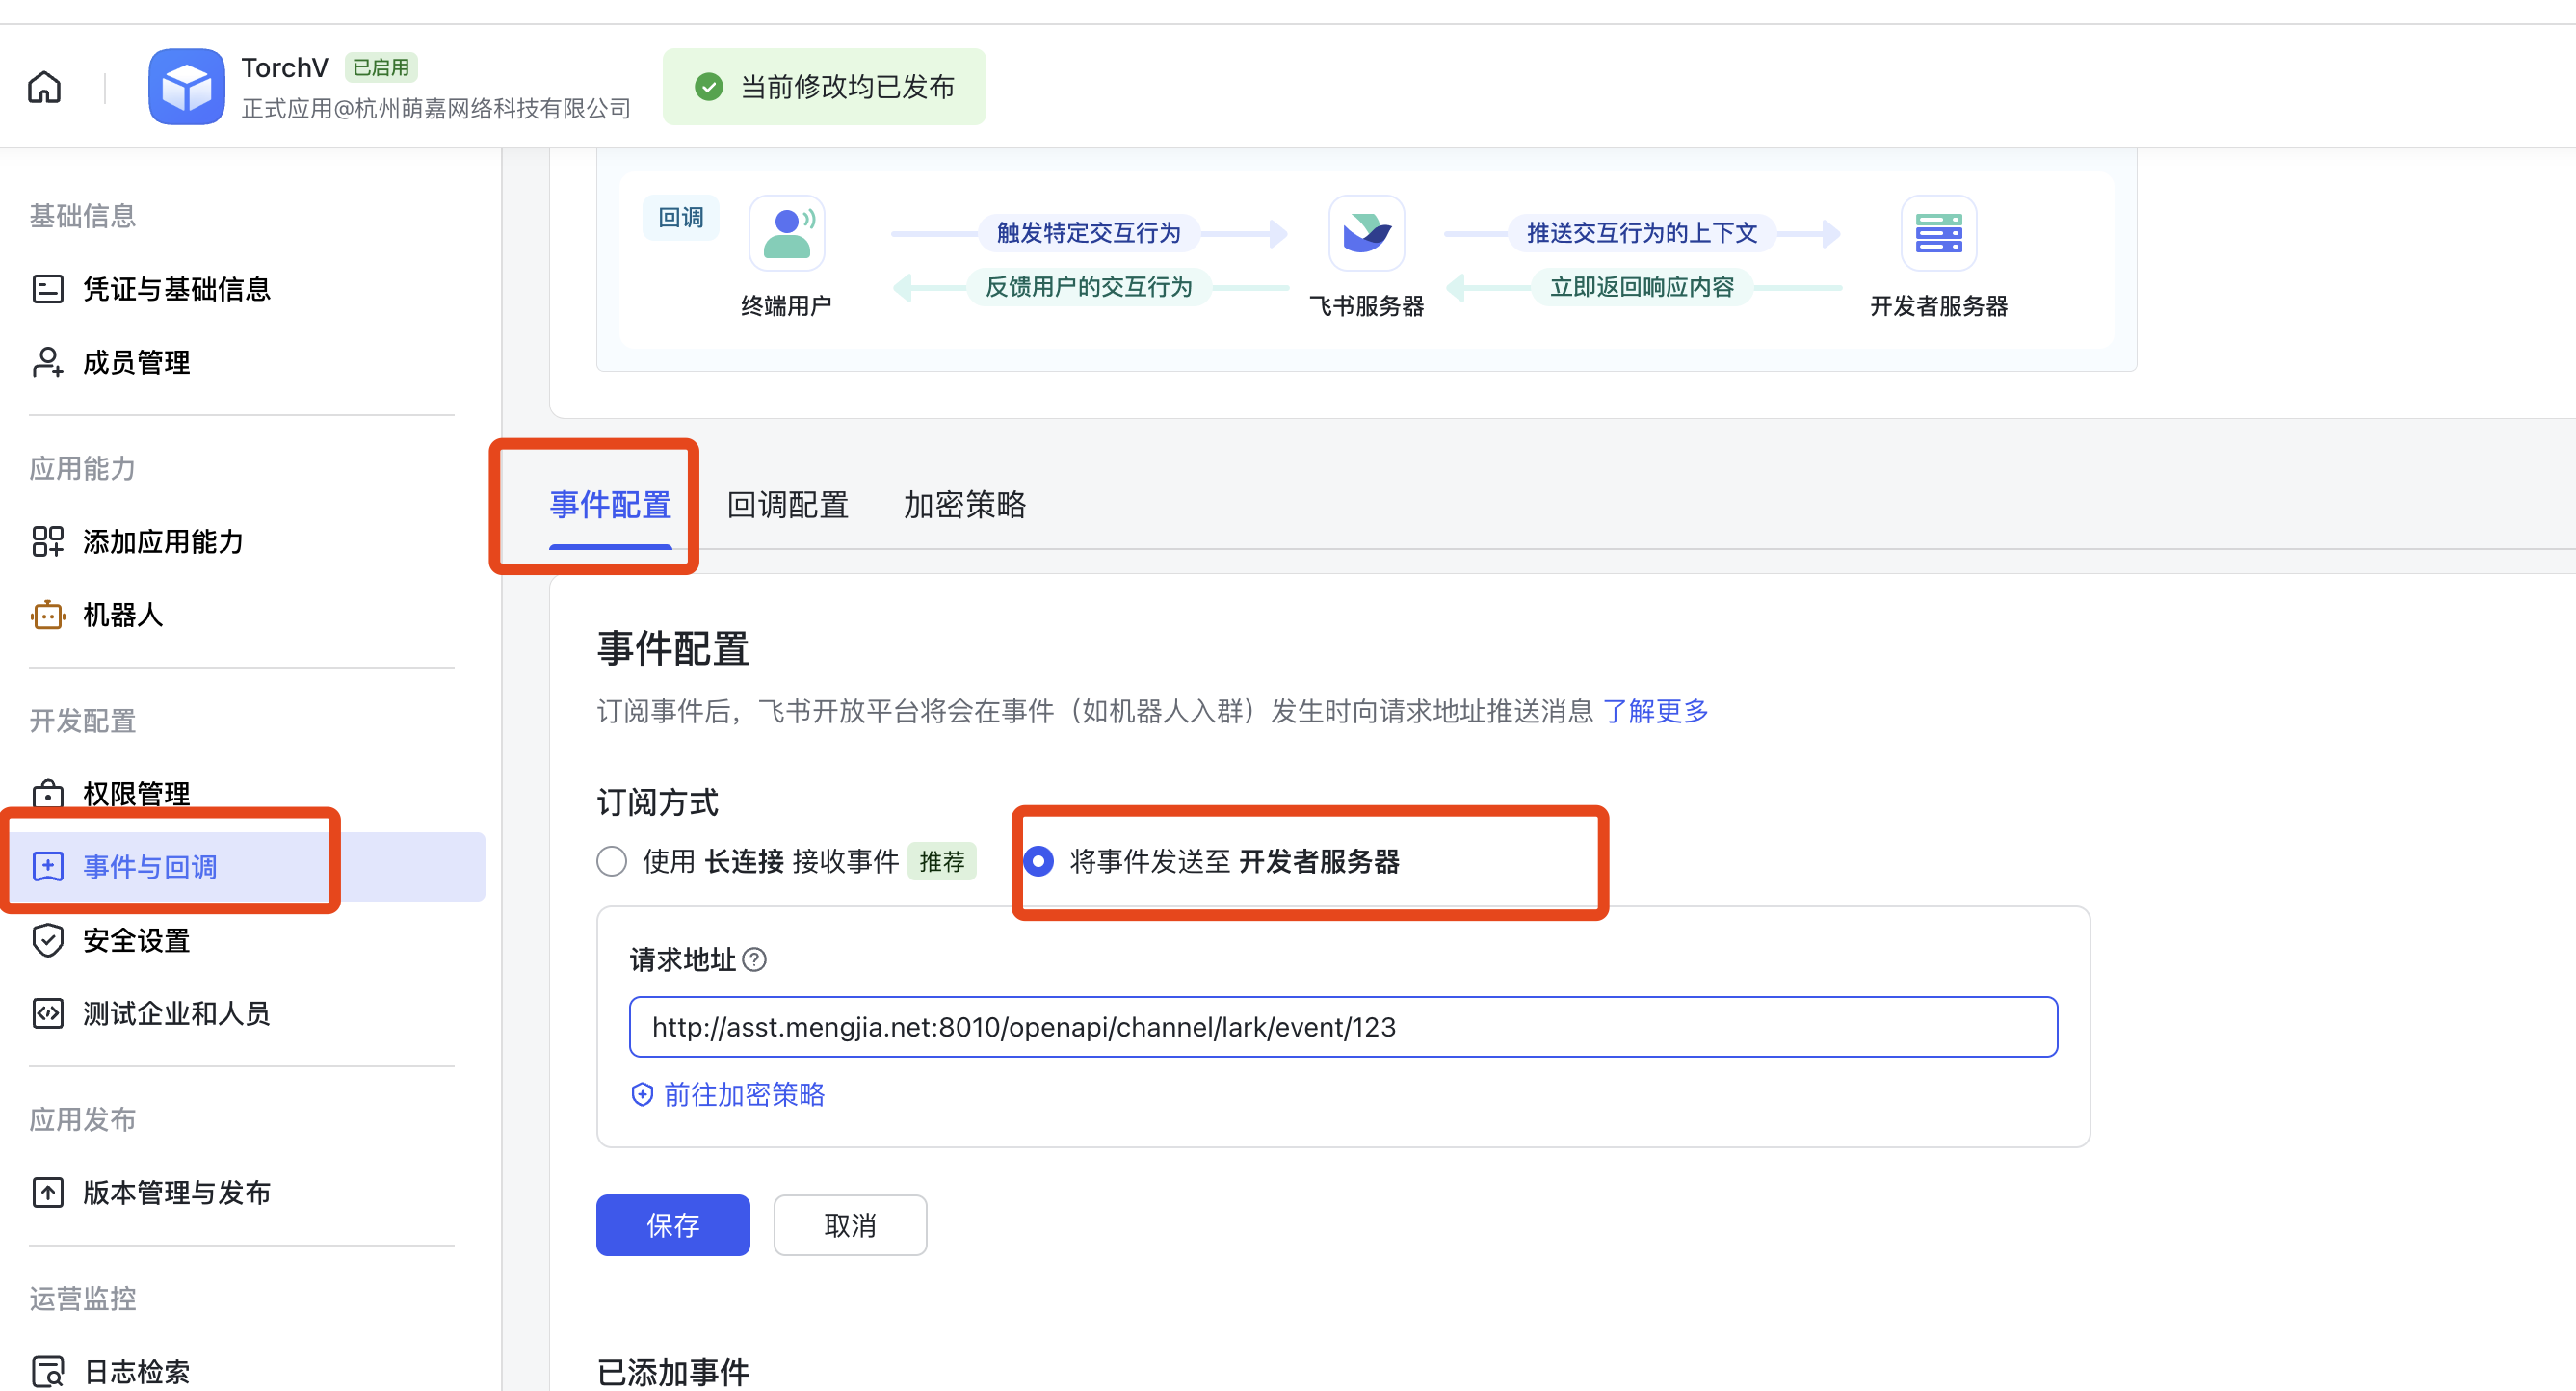Switch to the 加密策略 tab
This screenshot has height=1391, width=2576.
coord(965,505)
